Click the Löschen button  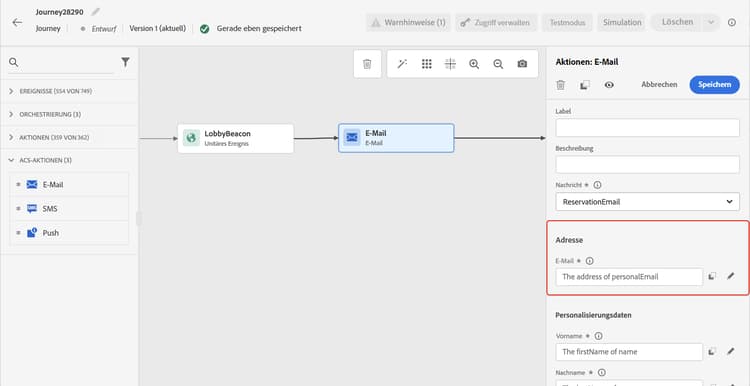[x=677, y=22]
